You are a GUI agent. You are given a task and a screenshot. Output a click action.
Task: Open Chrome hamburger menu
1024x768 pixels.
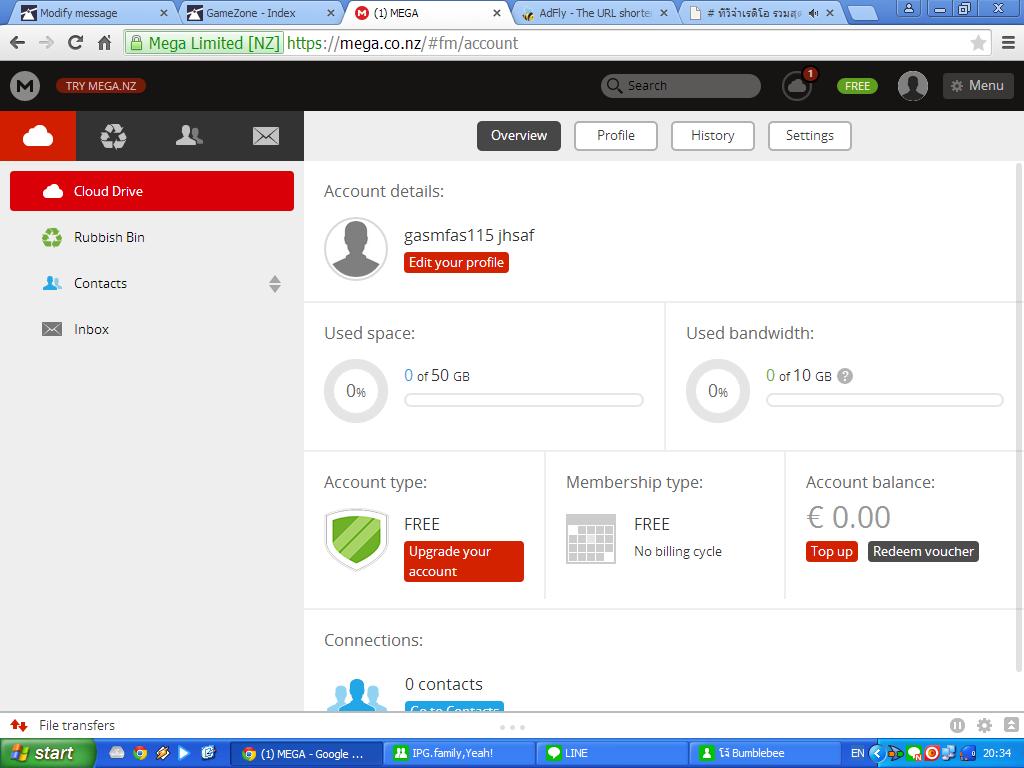(x=1008, y=43)
